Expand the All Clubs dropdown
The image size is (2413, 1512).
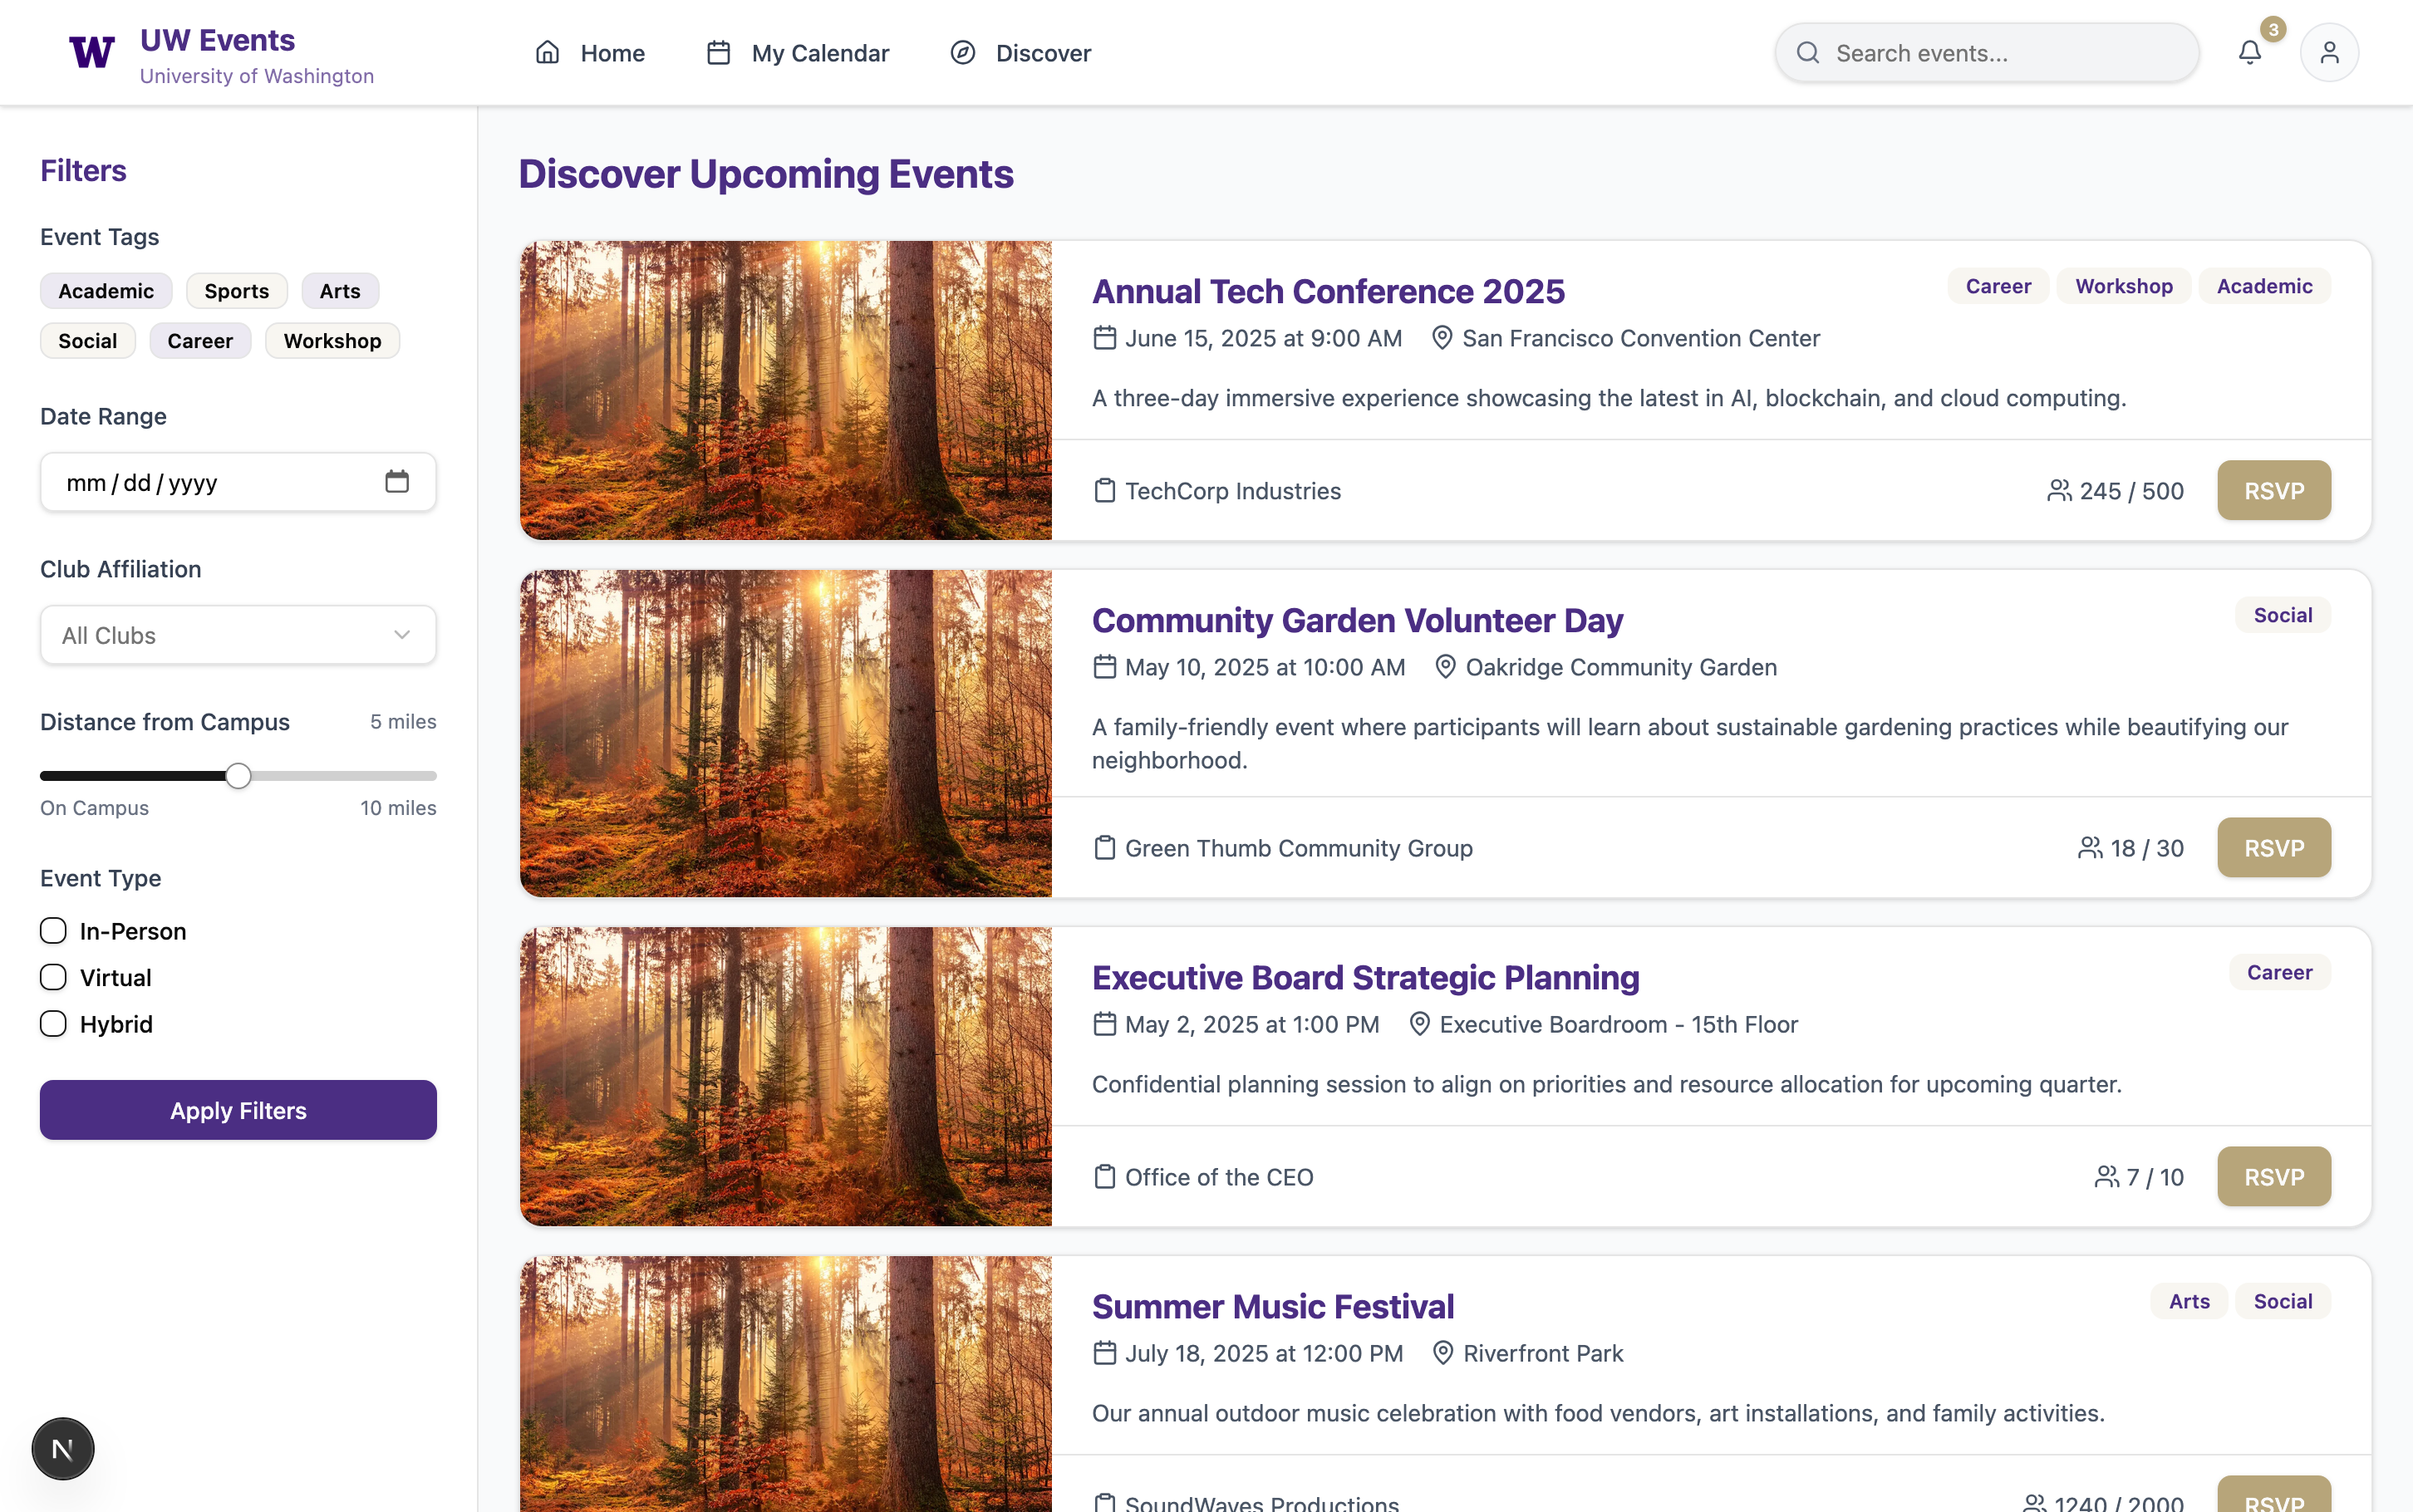[238, 635]
